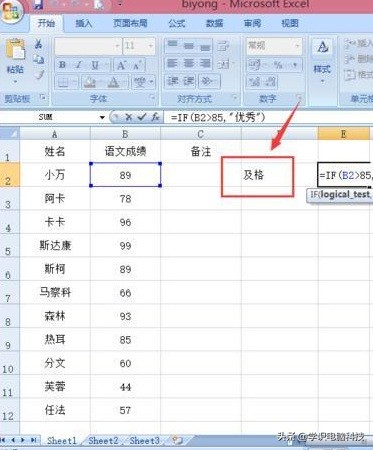Switch to the 审阅 ribbon tab
Image resolution: width=373 pixels, height=450 pixels.
tap(252, 23)
